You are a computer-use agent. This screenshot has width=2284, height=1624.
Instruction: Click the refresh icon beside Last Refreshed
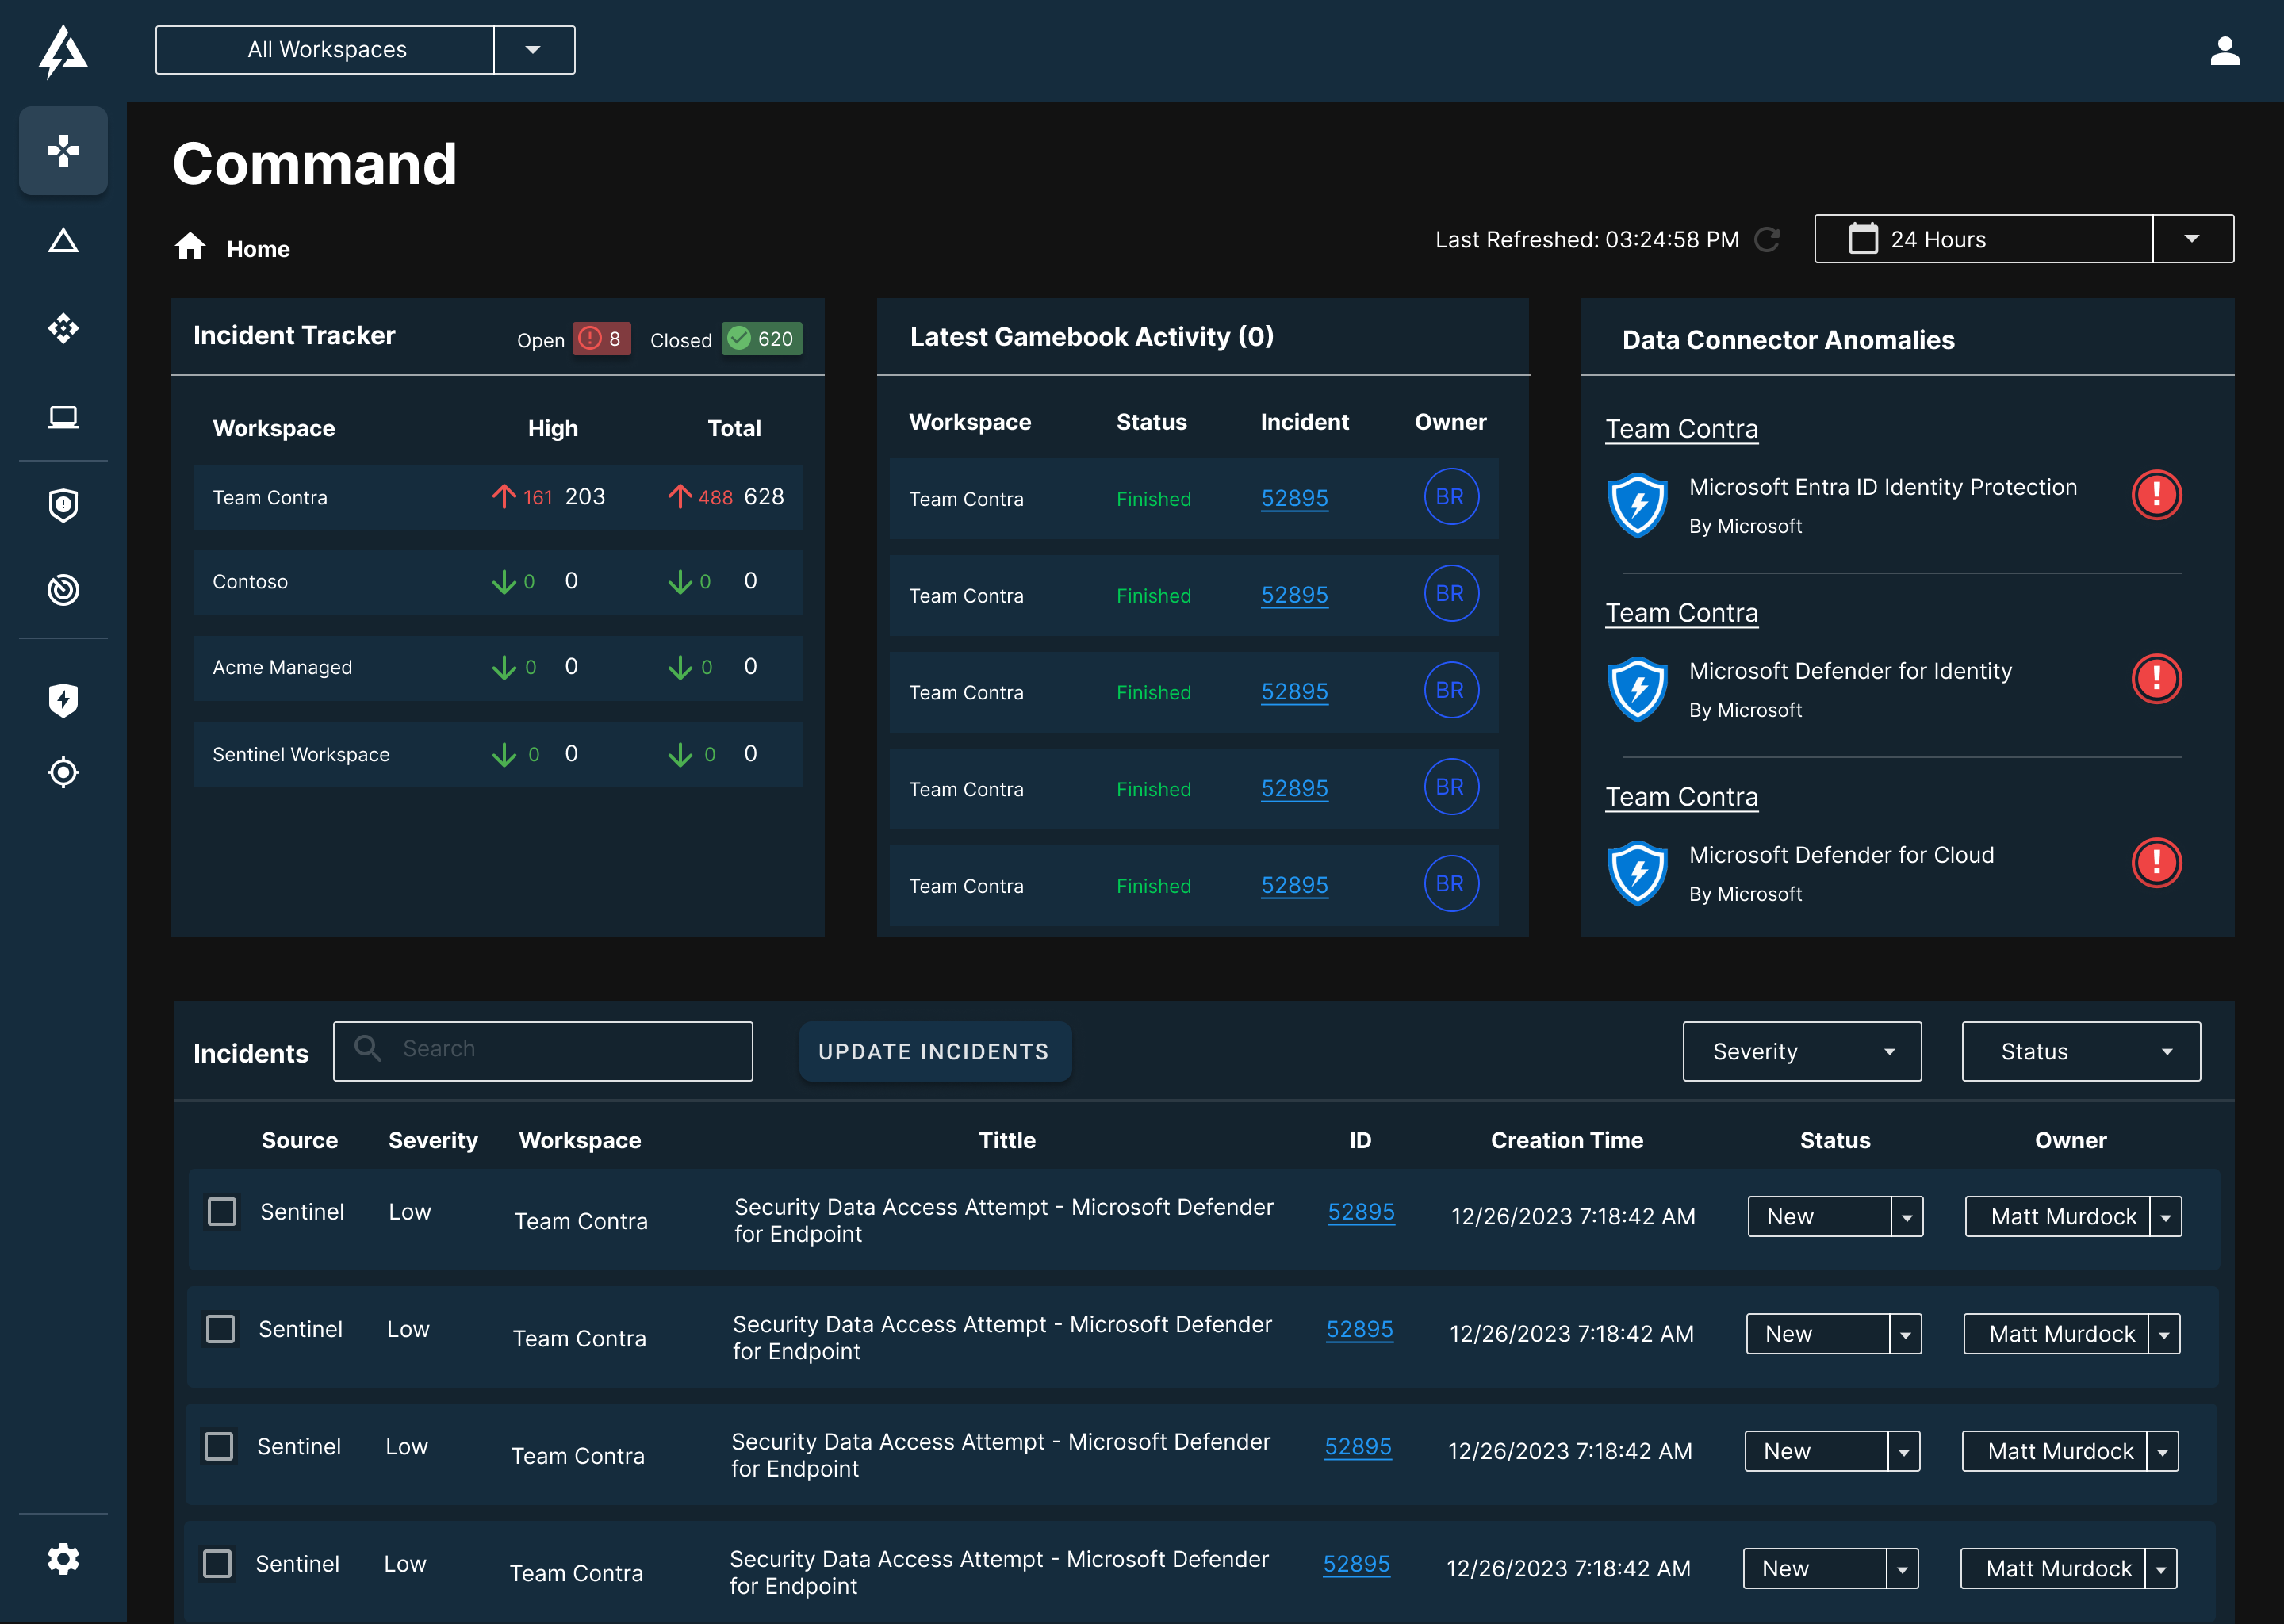(1767, 240)
